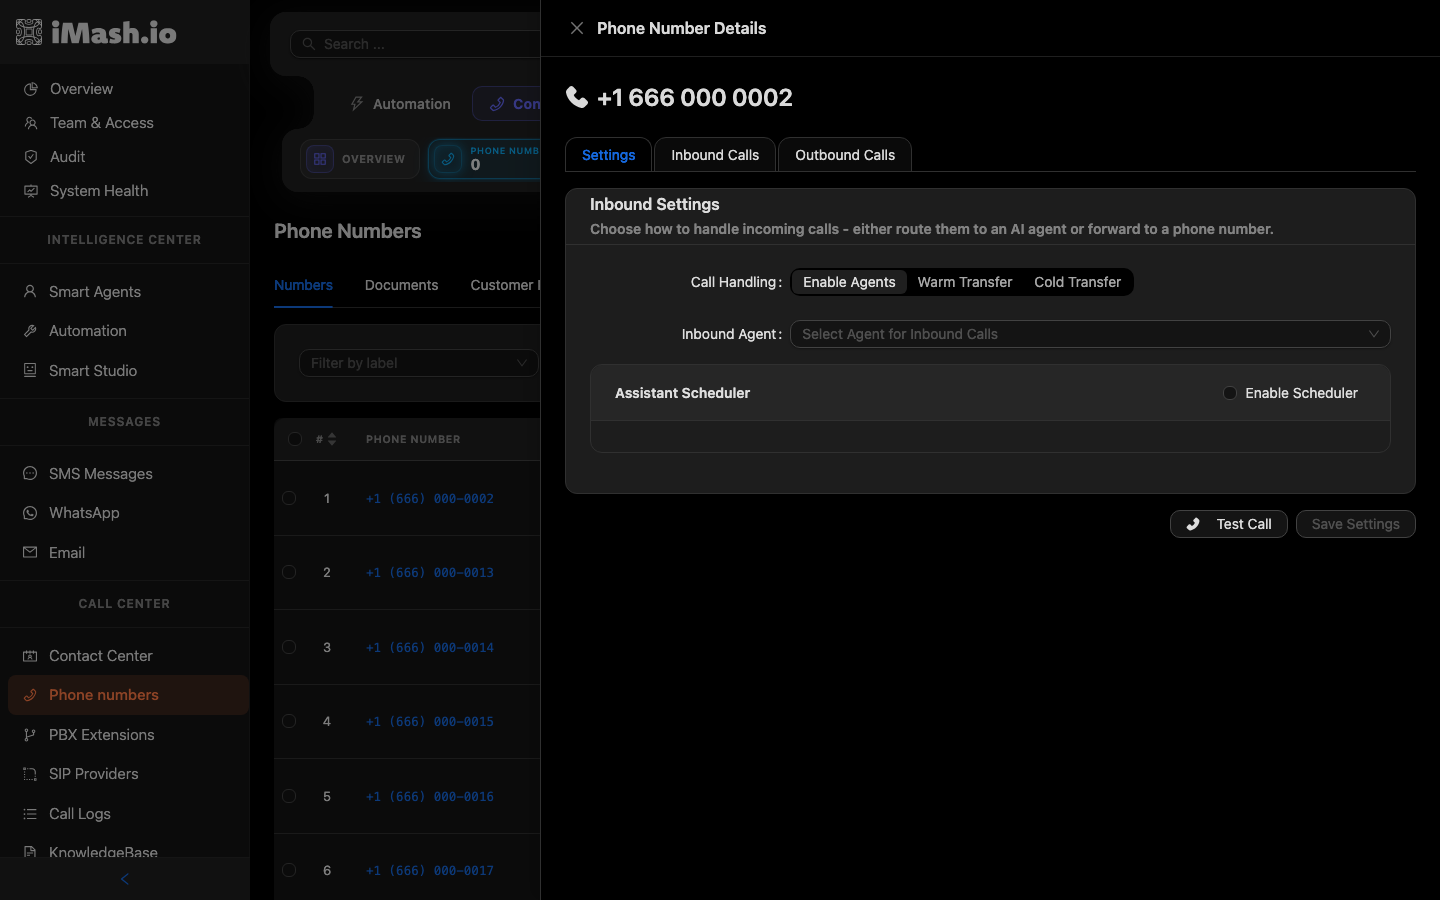Click the WhatsApp icon in sidebar

(30, 513)
